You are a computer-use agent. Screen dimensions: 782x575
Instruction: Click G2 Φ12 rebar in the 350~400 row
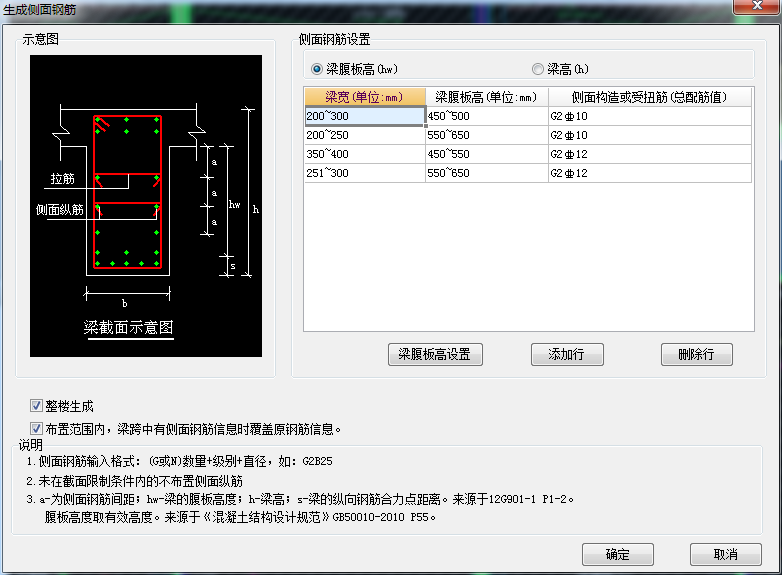click(x=650, y=154)
